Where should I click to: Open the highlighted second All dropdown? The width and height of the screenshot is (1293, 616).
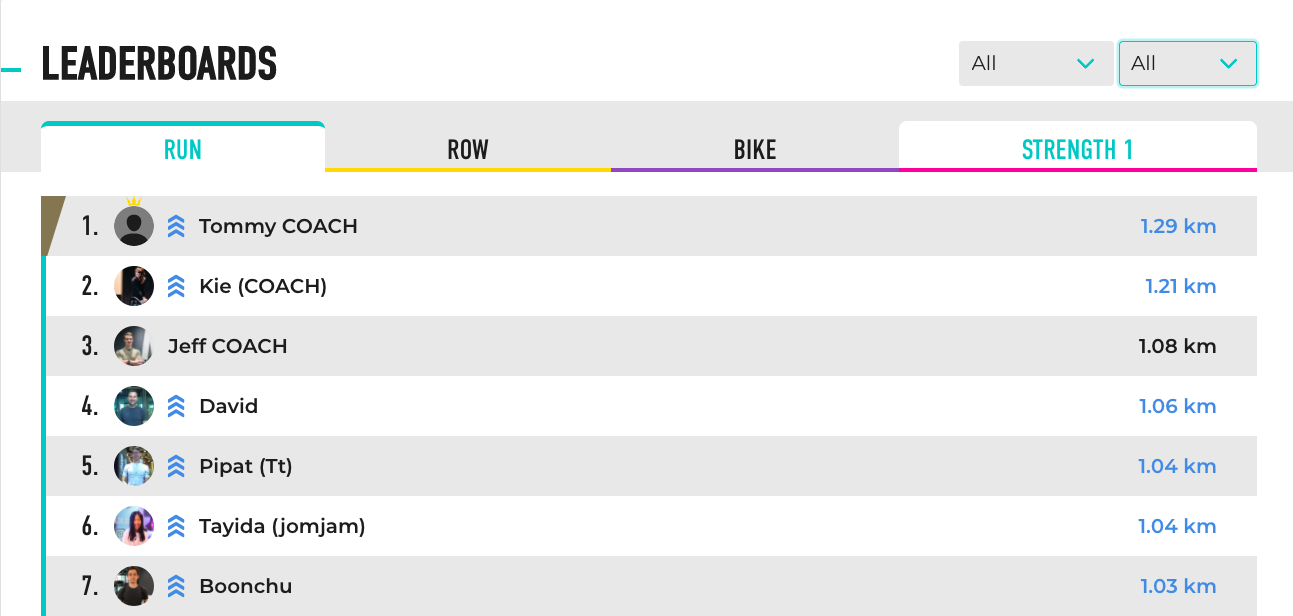1187,63
